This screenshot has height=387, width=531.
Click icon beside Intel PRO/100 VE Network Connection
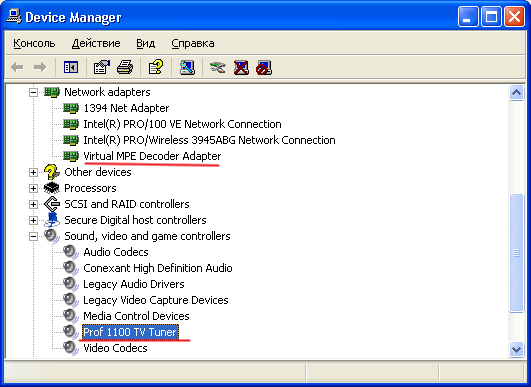coord(71,124)
